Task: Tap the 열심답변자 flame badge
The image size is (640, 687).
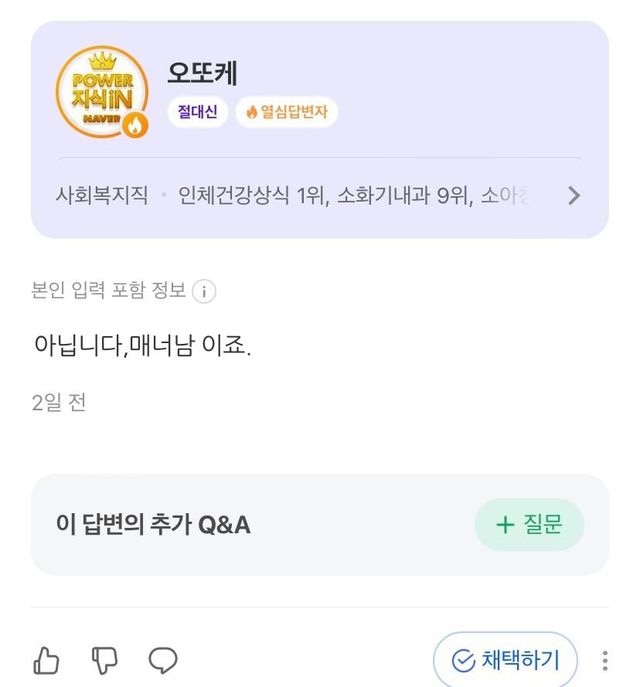Action: coord(286,112)
